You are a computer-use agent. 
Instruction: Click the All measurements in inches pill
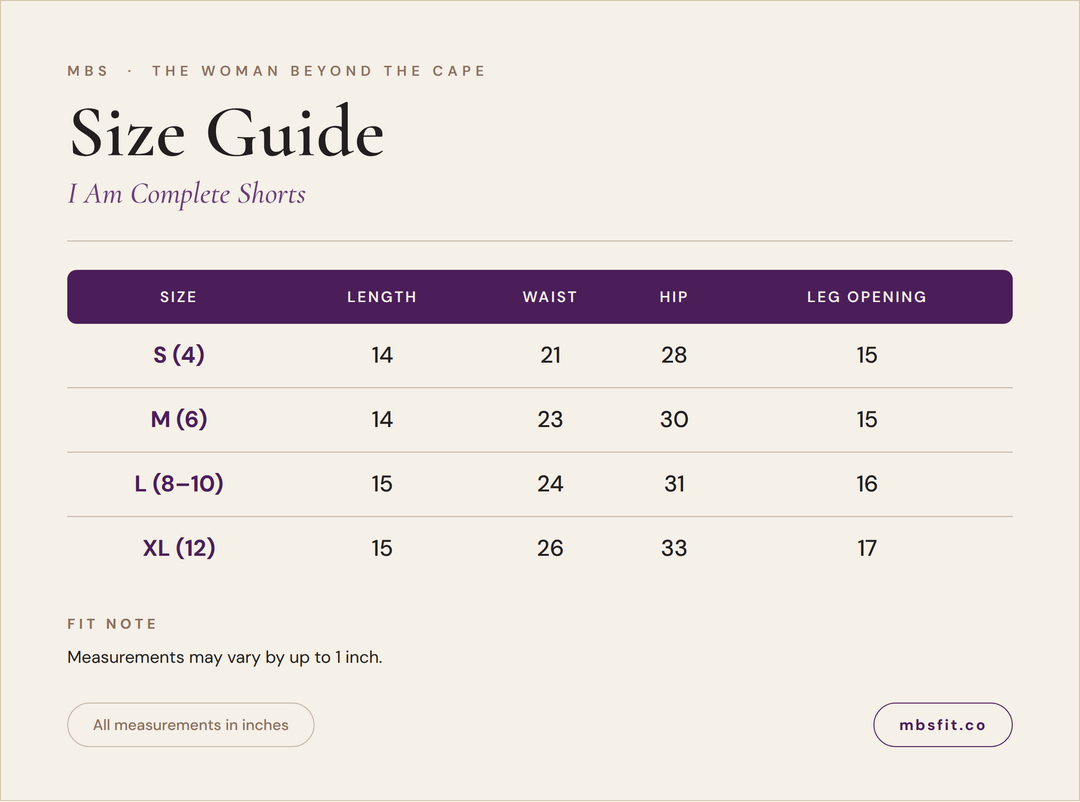191,725
